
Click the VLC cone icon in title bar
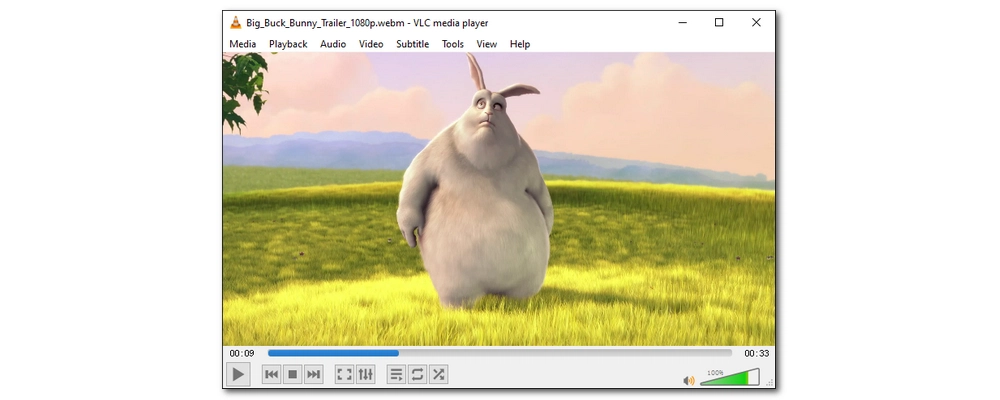[236, 22]
